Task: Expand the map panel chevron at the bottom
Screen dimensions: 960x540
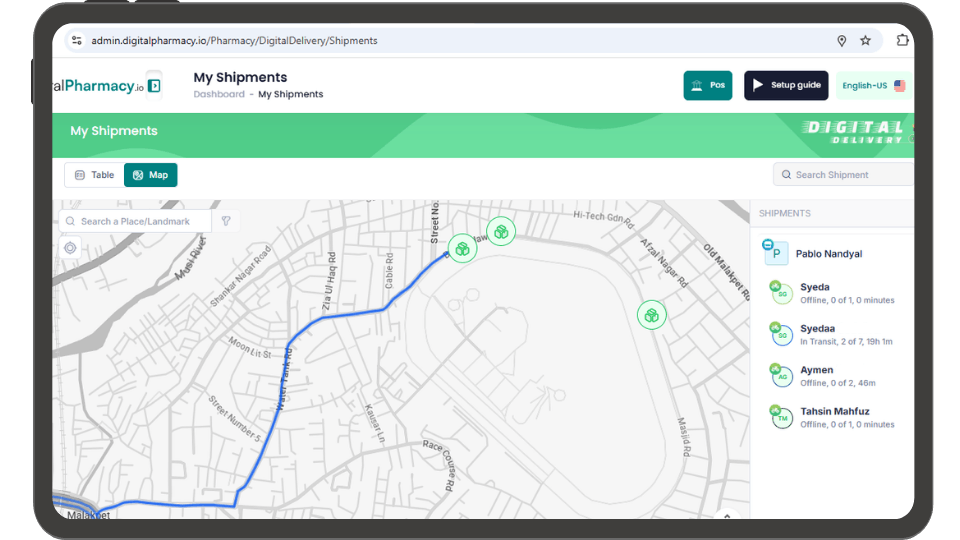Action: point(727,516)
